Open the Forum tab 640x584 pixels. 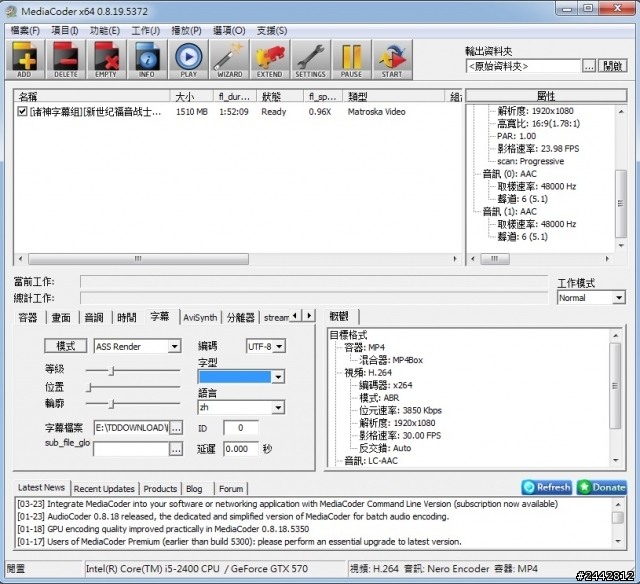pos(231,489)
